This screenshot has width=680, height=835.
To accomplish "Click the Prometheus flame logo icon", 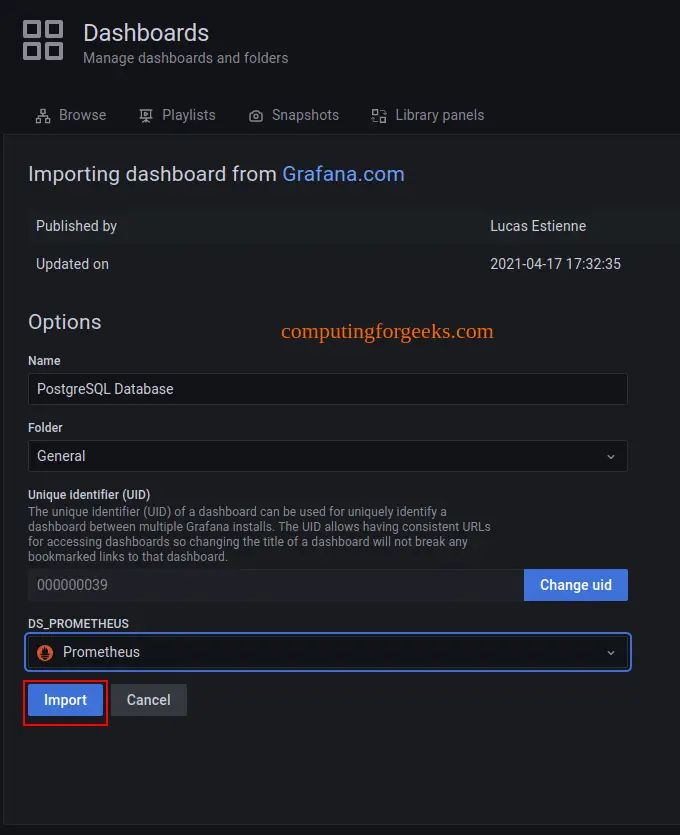I will pyautogui.click(x=45, y=652).
